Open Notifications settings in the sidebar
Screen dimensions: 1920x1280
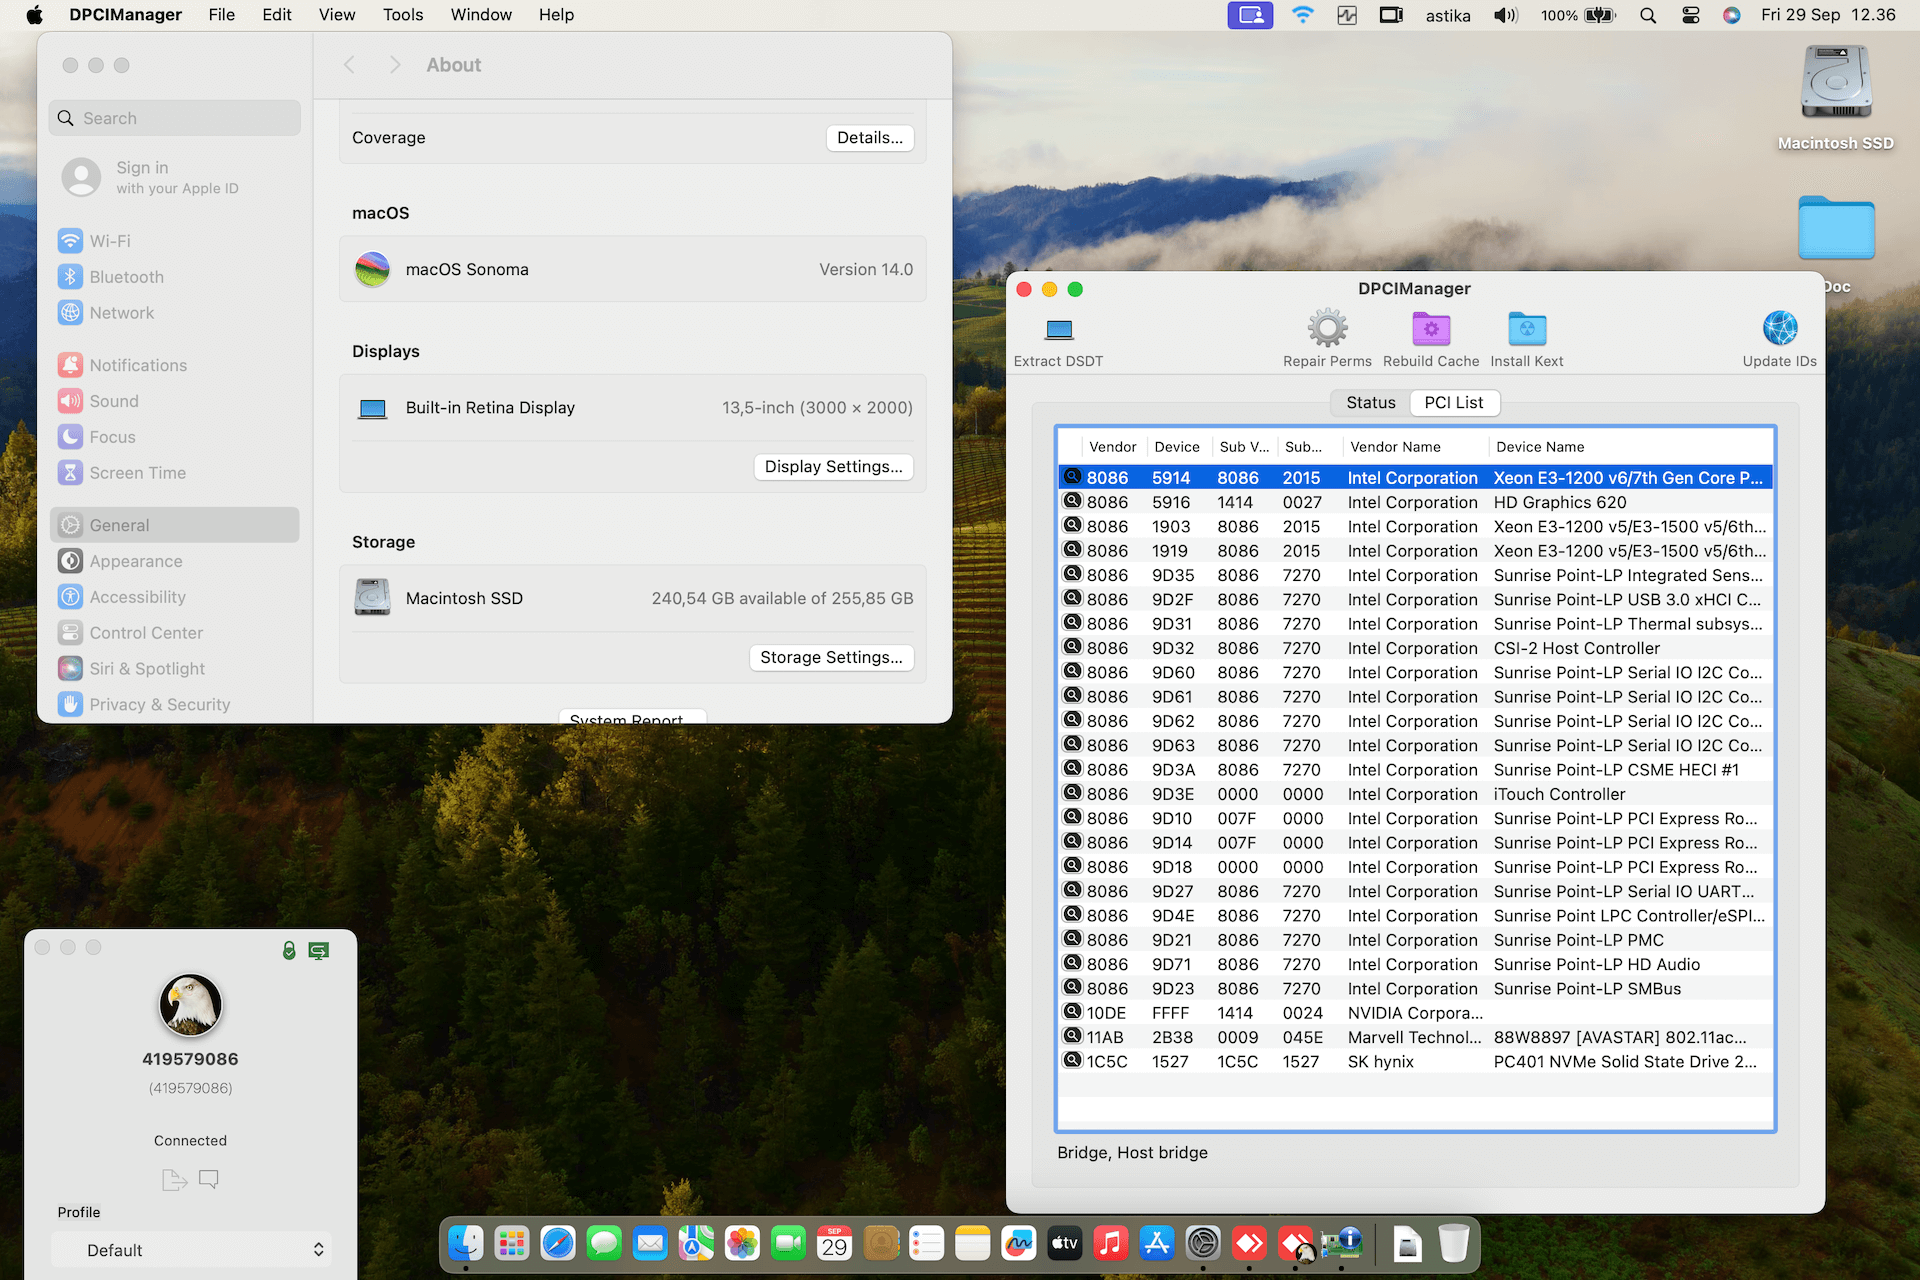pos(175,365)
